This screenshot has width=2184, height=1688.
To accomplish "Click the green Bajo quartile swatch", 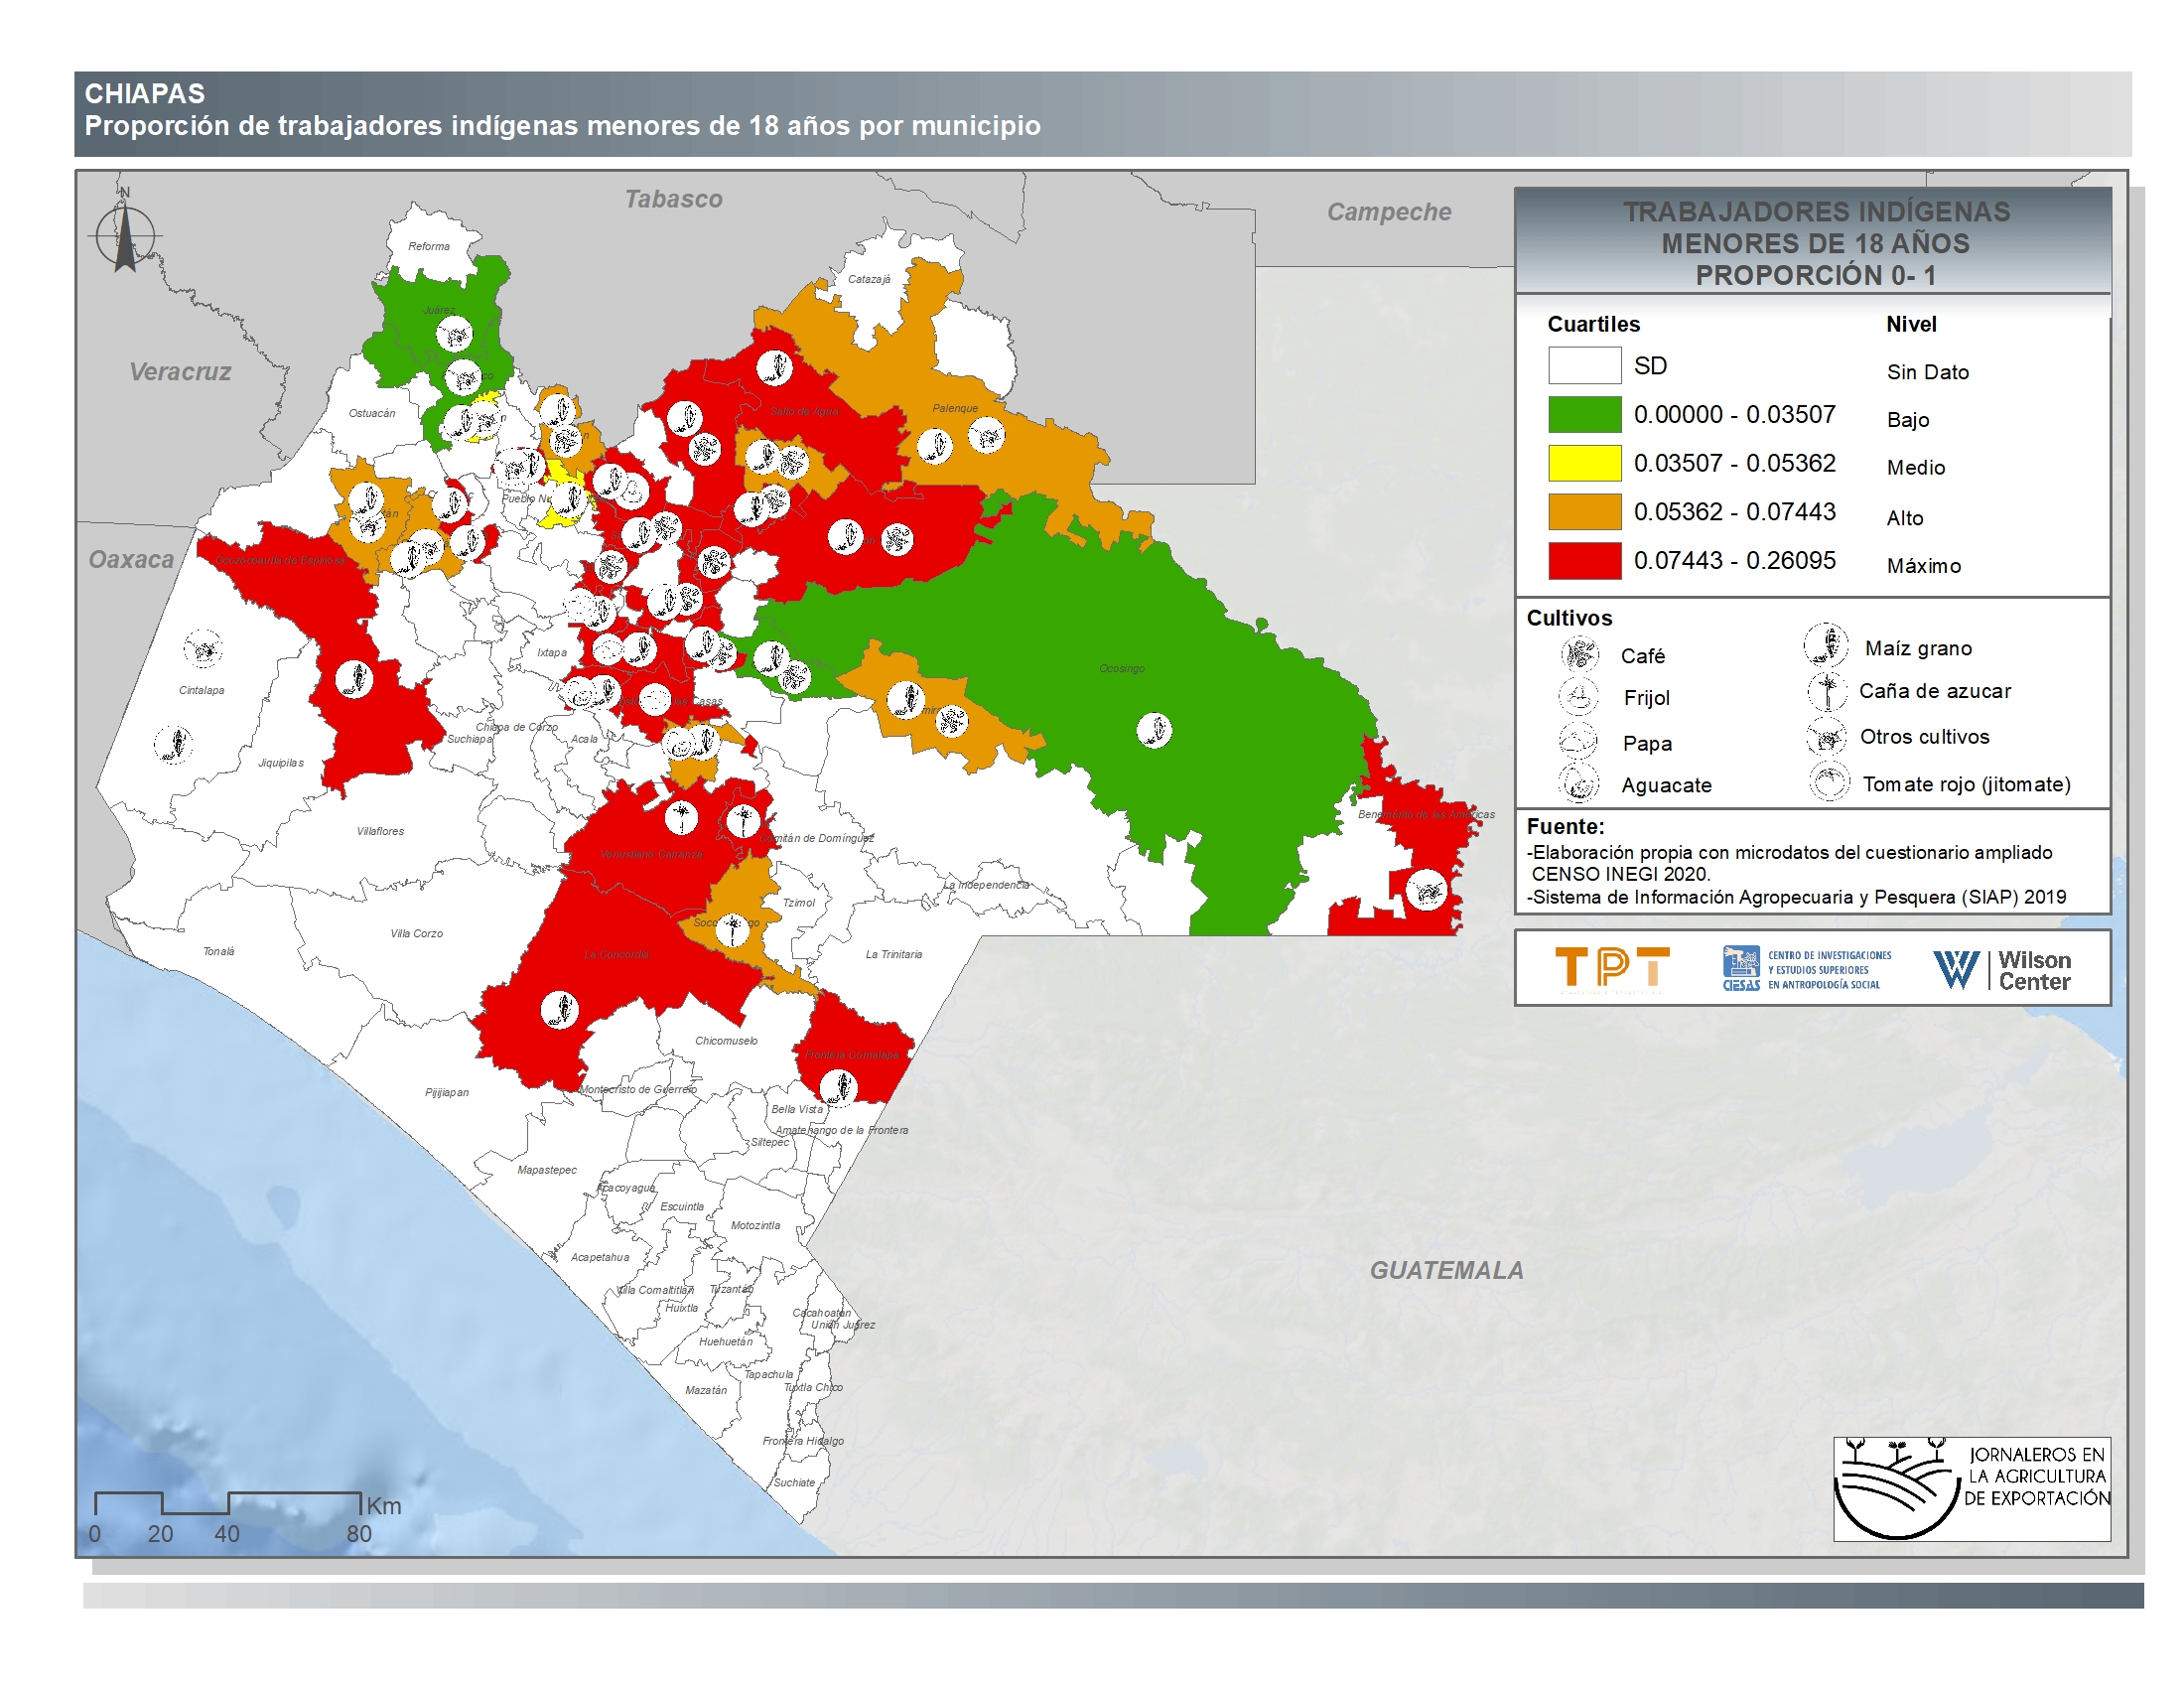I will (1584, 414).
